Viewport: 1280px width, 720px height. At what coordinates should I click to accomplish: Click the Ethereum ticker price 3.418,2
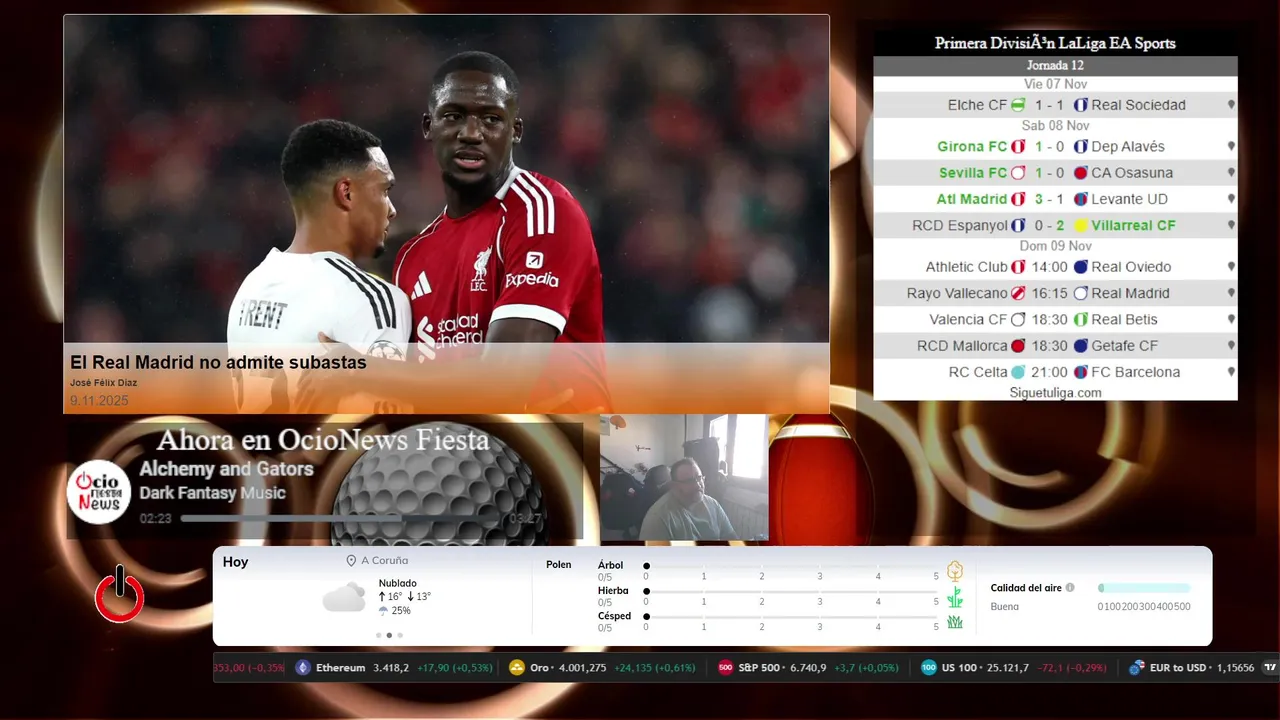[x=391, y=668]
